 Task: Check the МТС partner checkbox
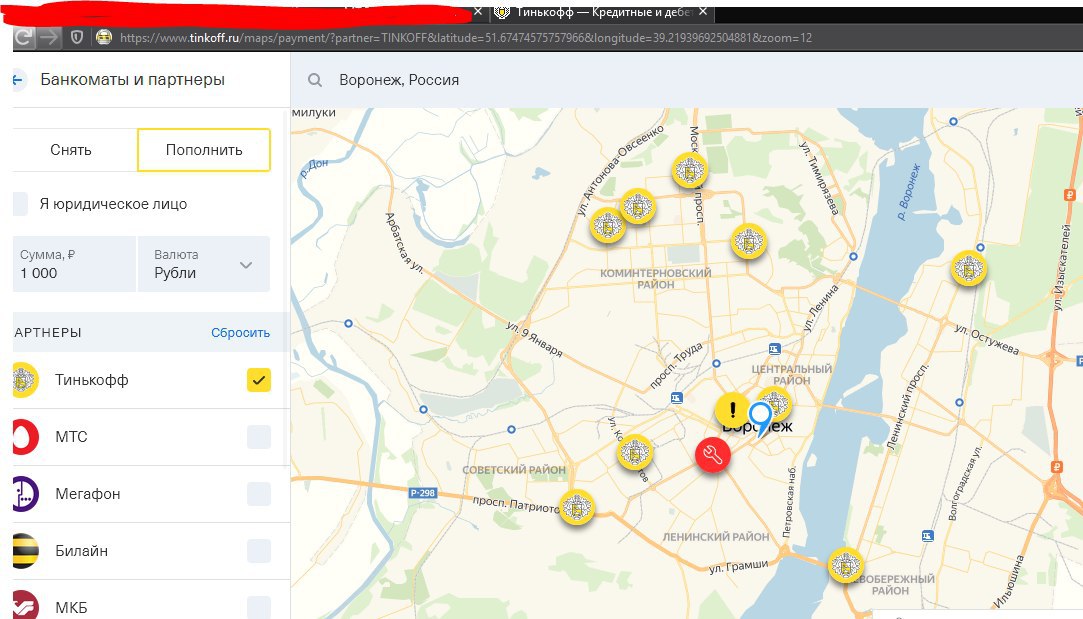coord(259,437)
